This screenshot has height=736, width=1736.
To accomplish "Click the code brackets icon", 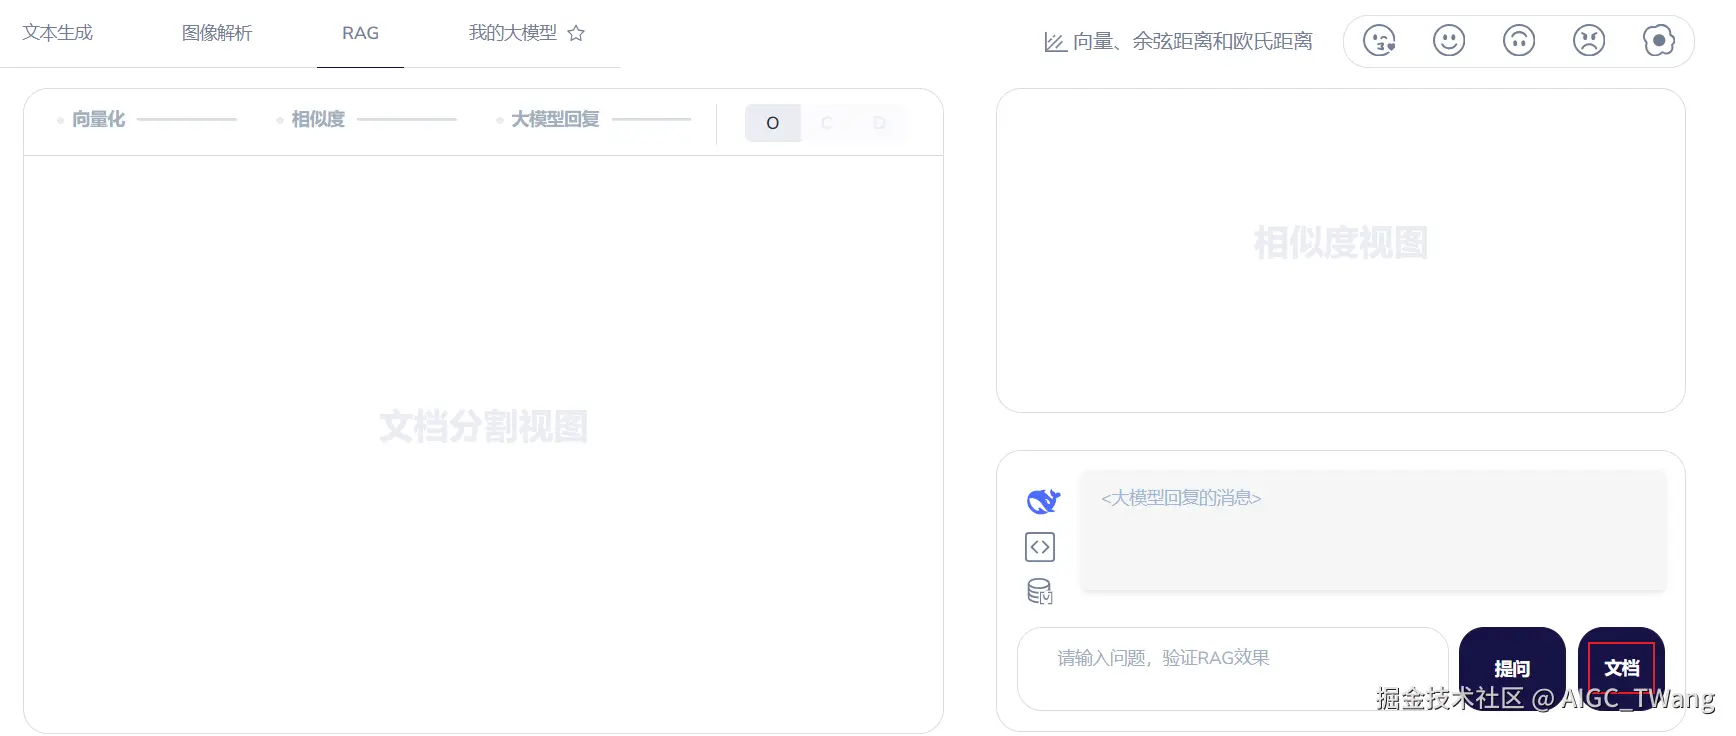I will click(1040, 547).
